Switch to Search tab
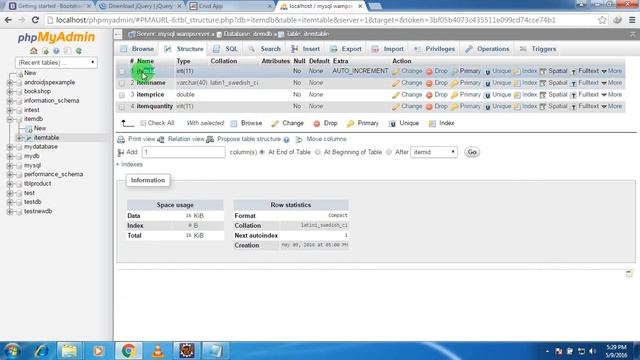The width and height of the screenshot is (640, 360). [264, 49]
